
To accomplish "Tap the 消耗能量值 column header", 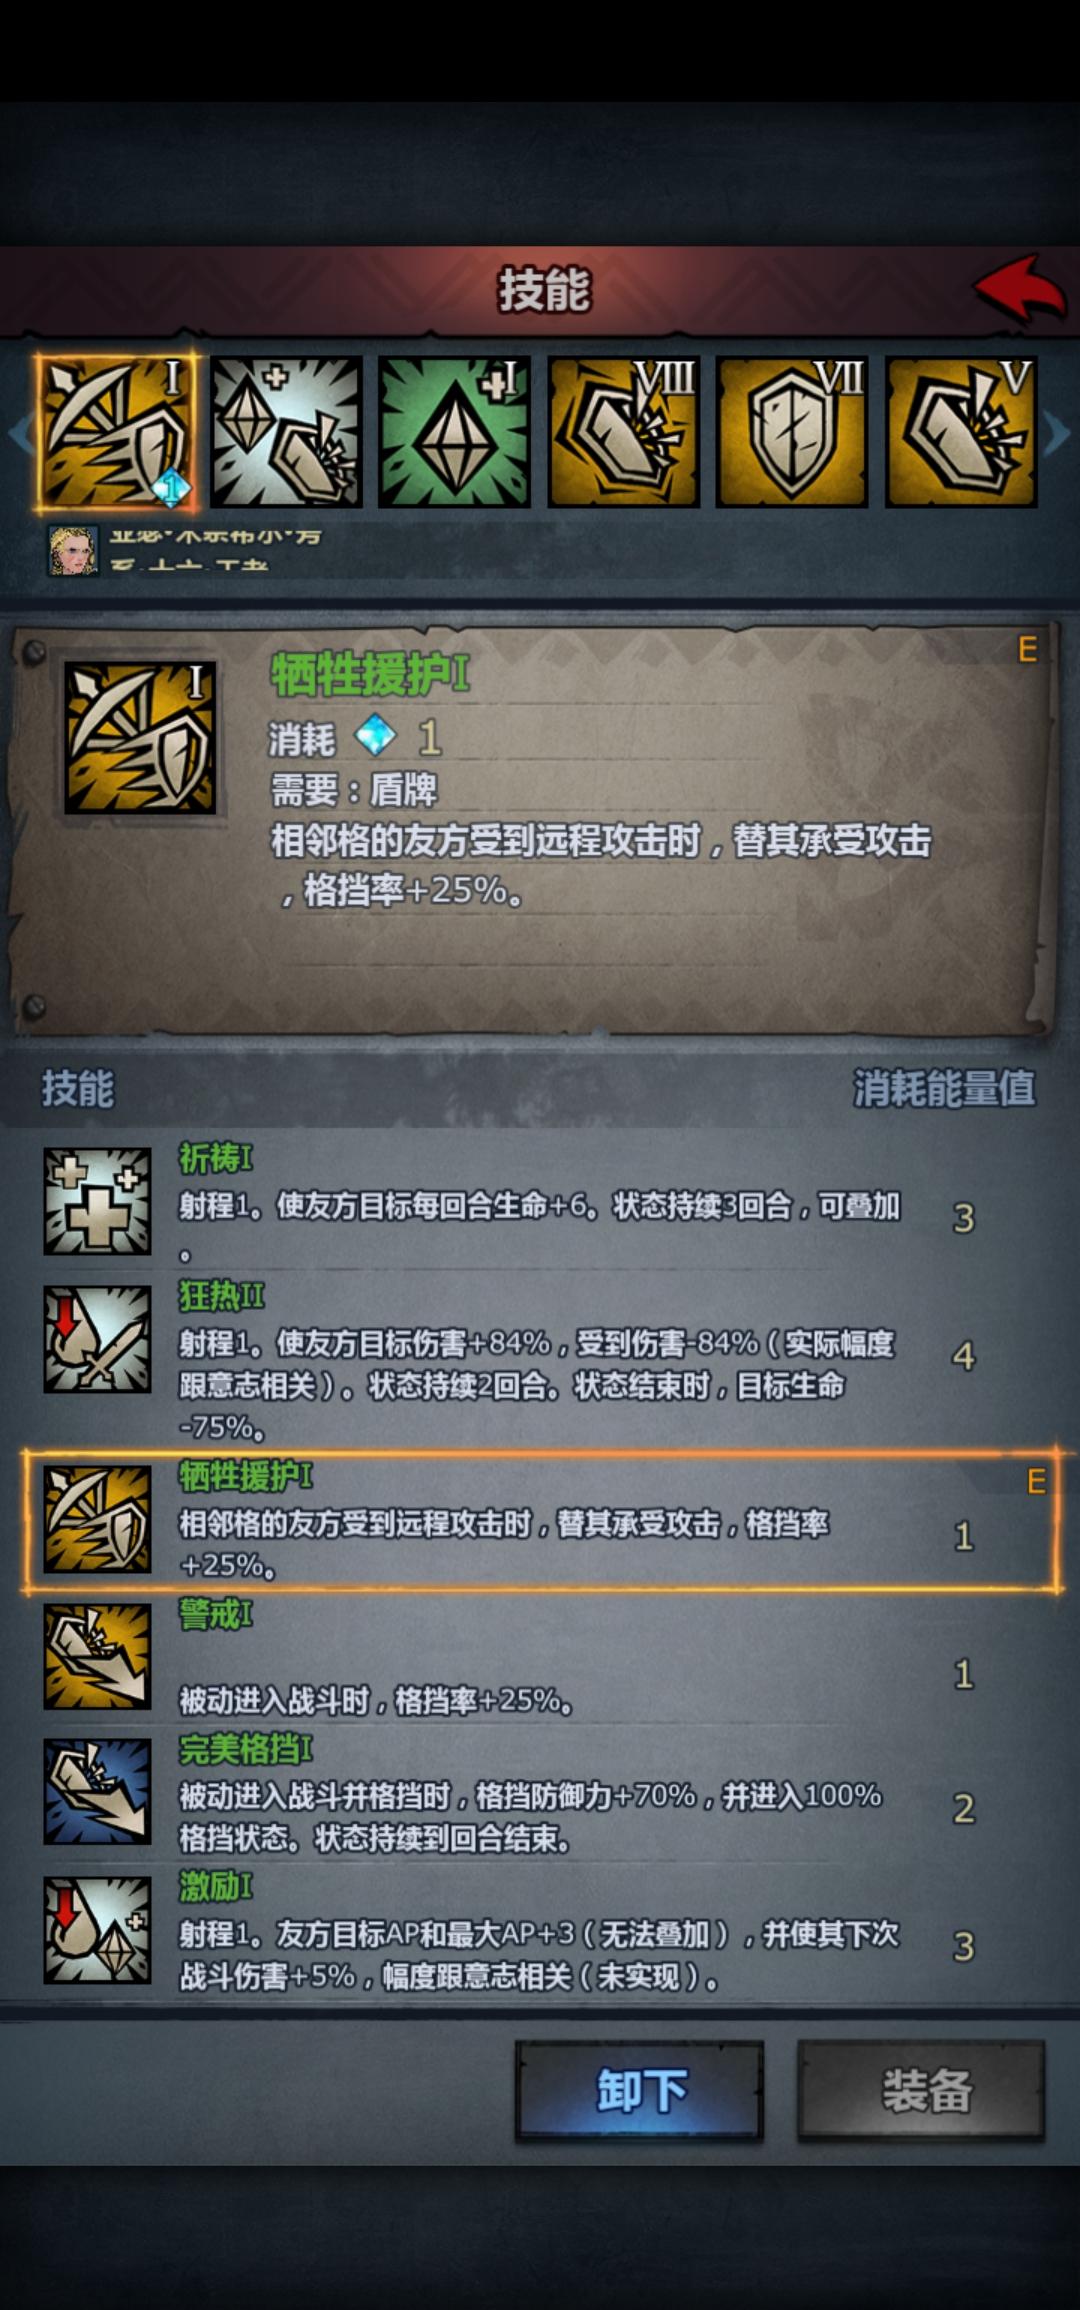I will (944, 1088).
